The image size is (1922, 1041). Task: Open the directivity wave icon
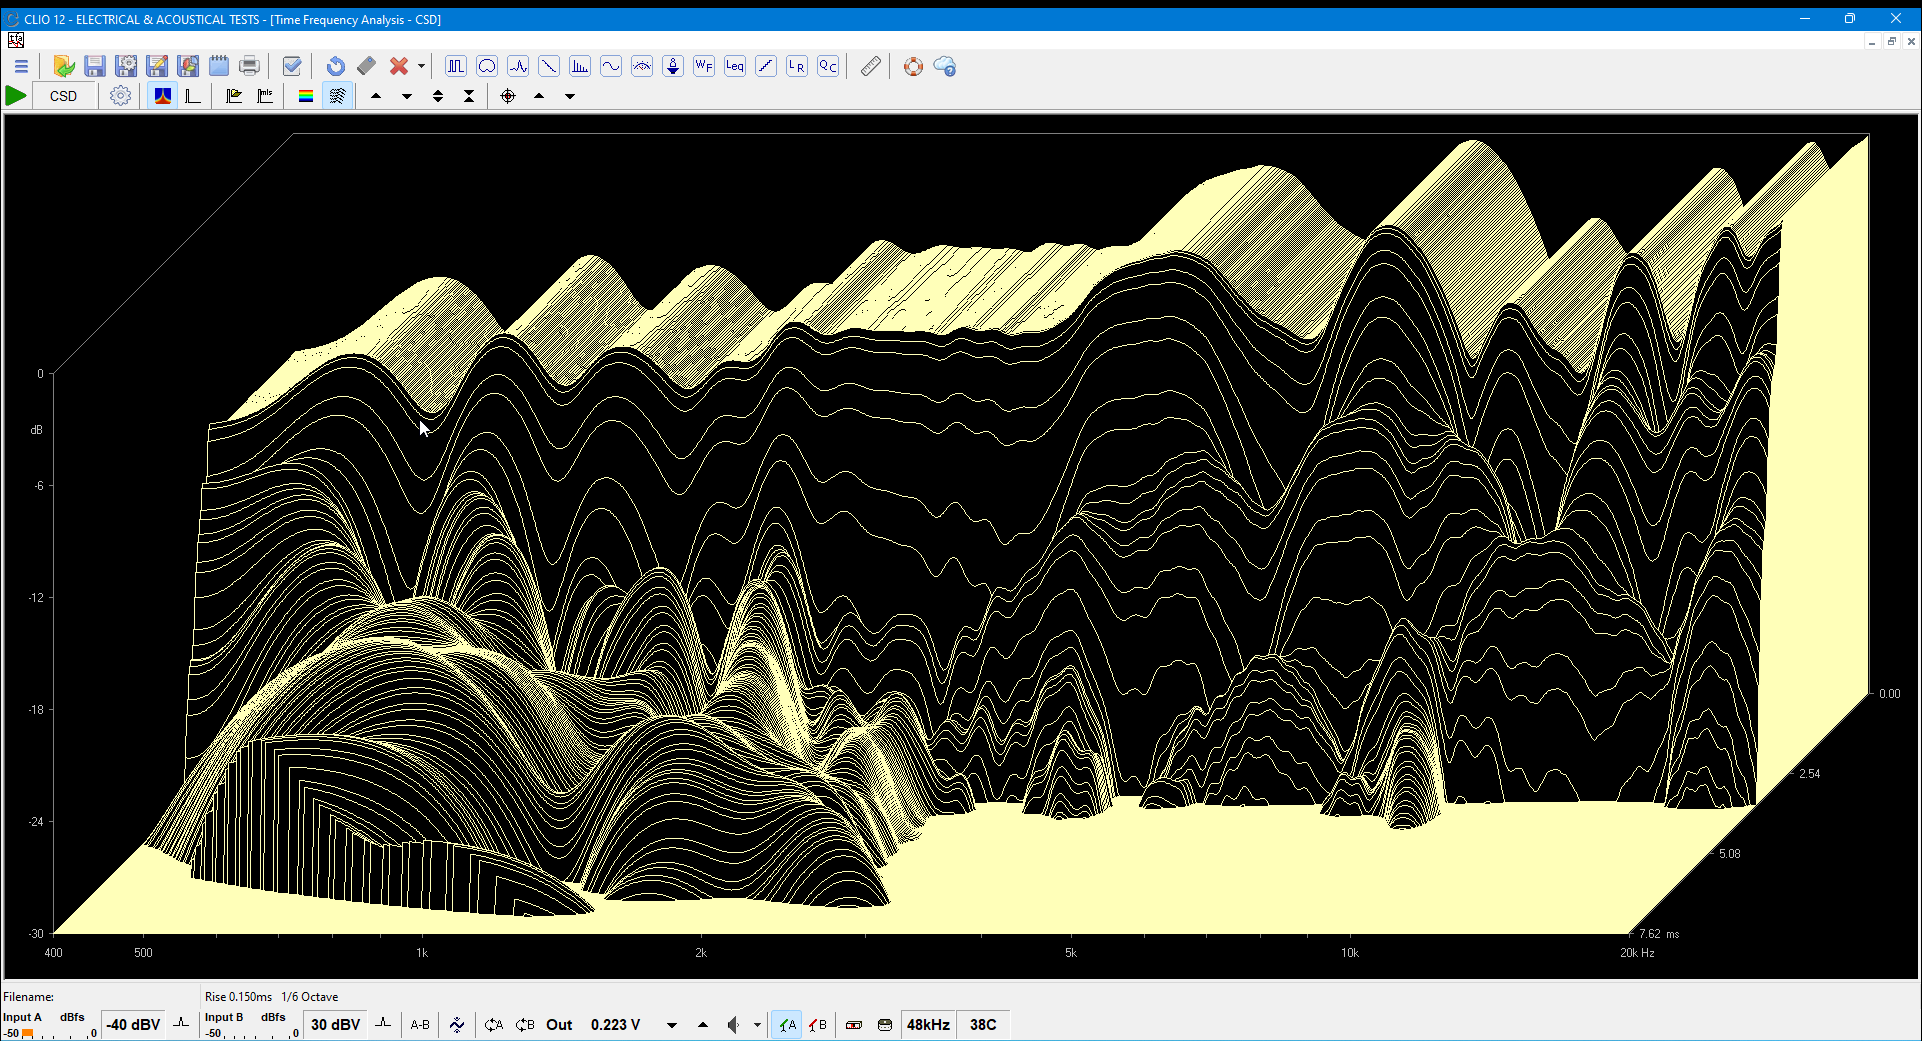642,66
